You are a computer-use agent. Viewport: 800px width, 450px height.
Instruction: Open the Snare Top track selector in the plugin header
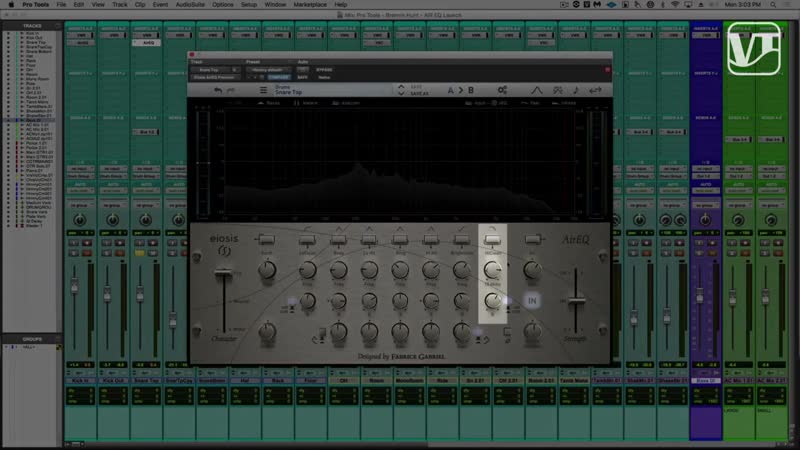tap(217, 70)
